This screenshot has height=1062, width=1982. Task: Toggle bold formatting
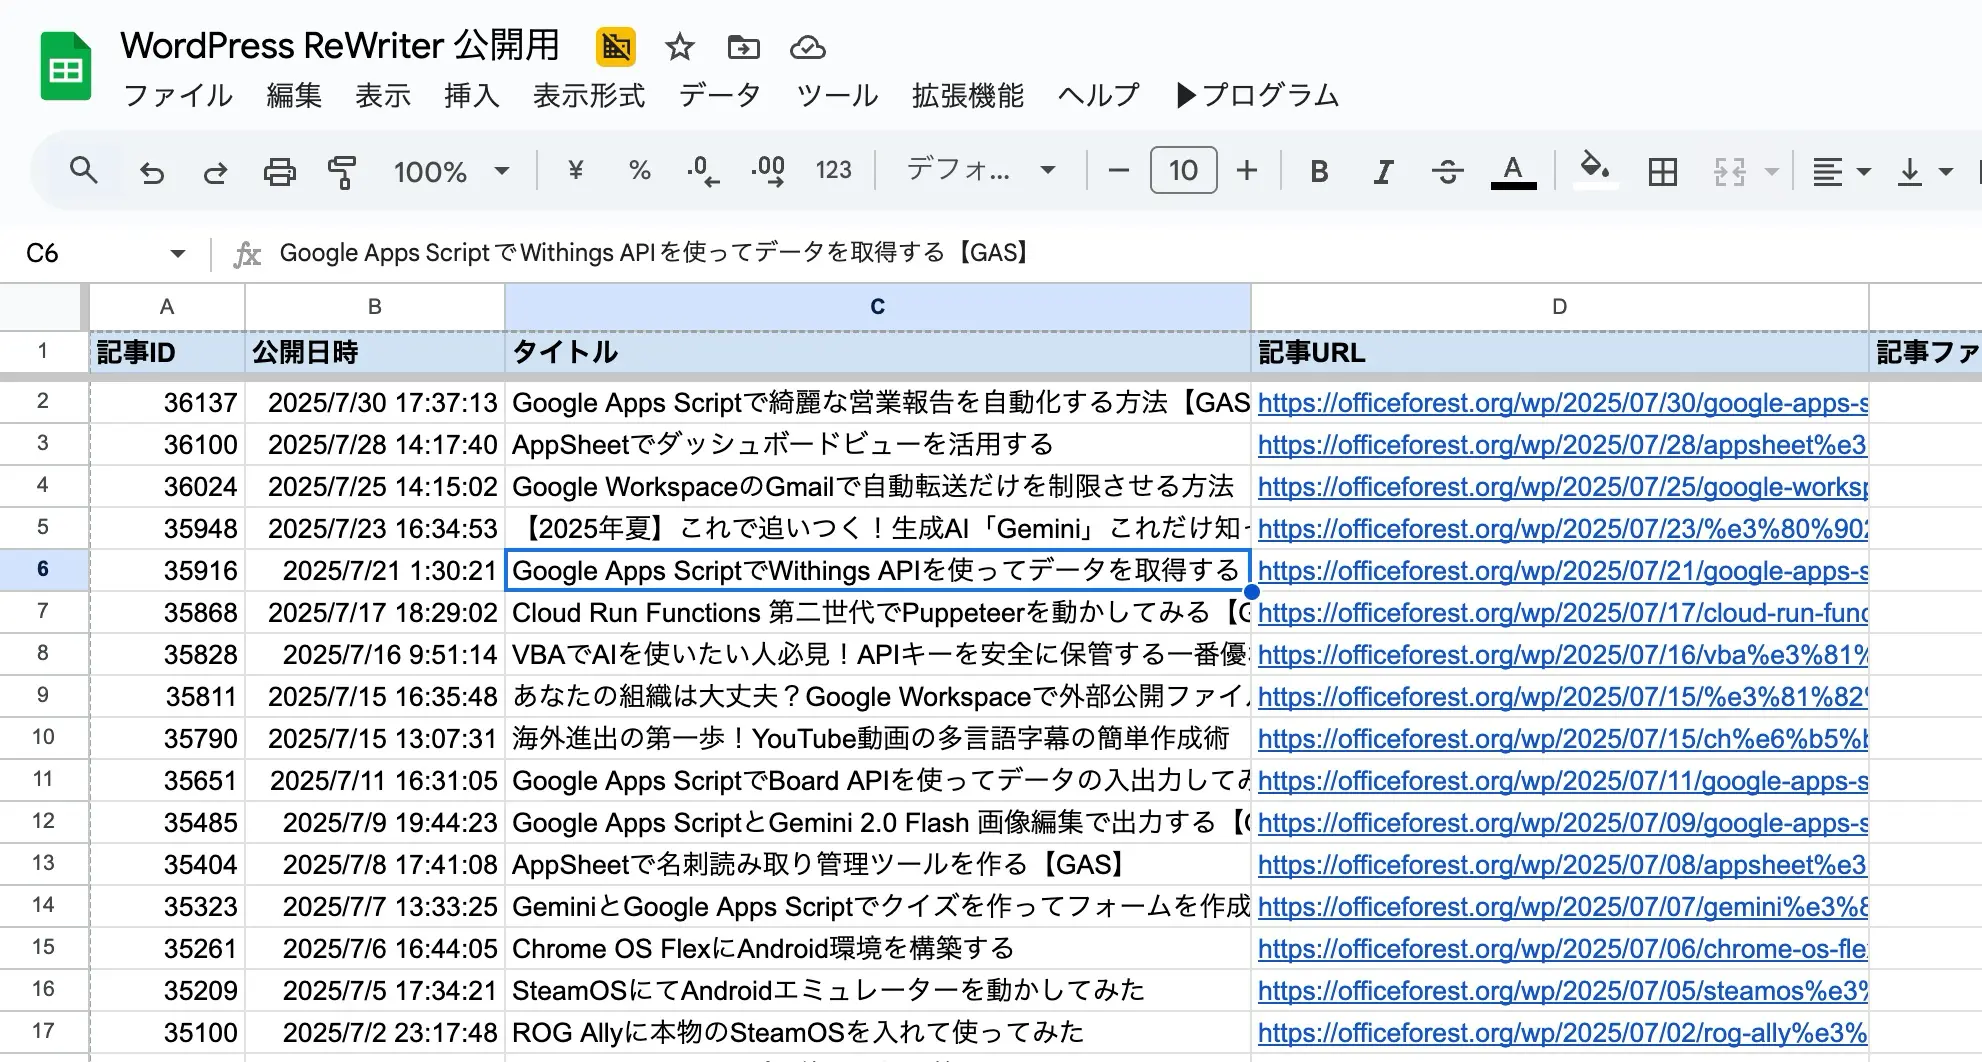point(1320,172)
